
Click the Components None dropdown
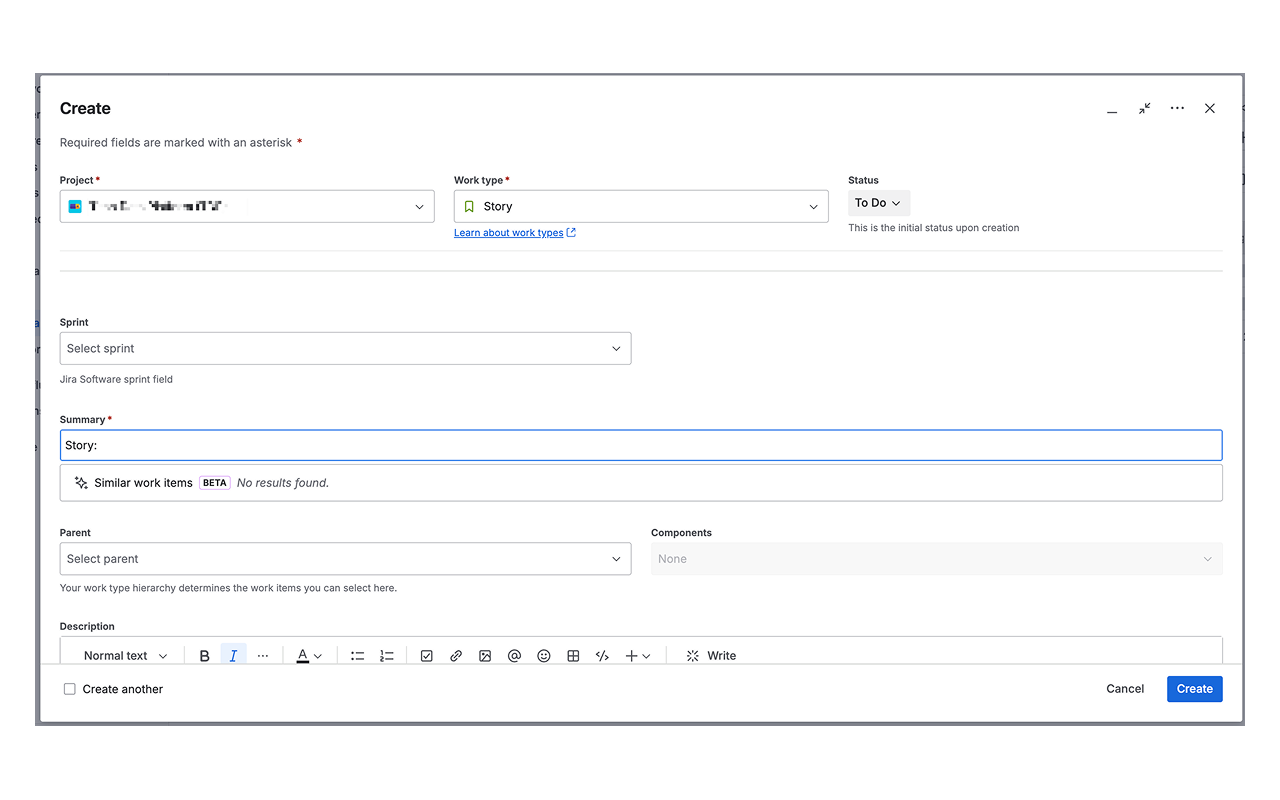point(937,559)
